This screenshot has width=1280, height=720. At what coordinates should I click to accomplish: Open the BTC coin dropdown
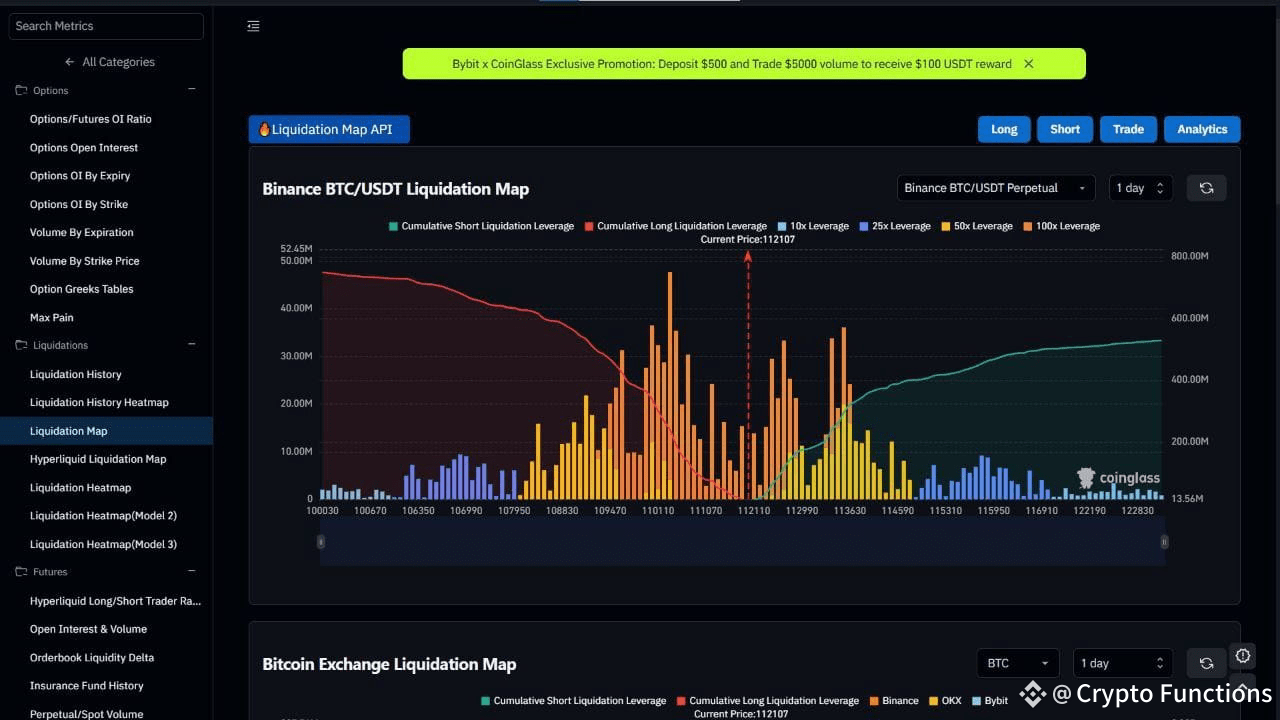pos(1017,663)
